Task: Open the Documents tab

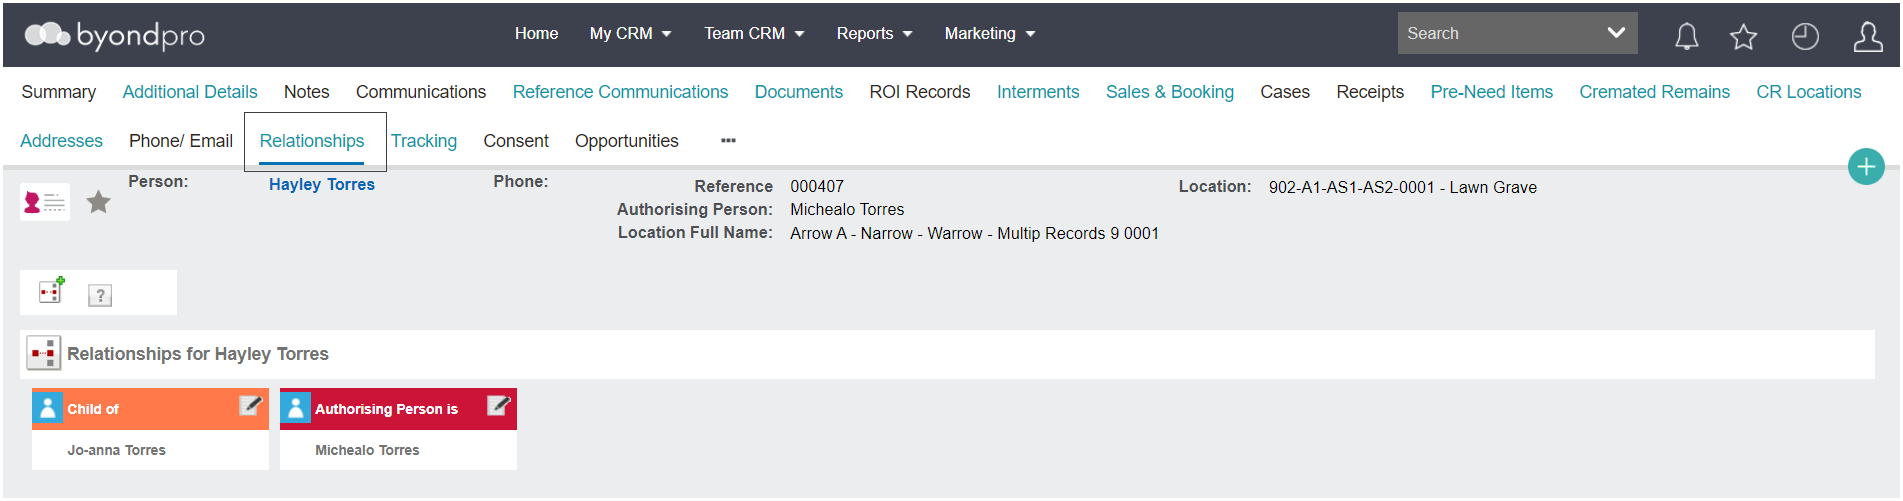Action: tap(799, 92)
